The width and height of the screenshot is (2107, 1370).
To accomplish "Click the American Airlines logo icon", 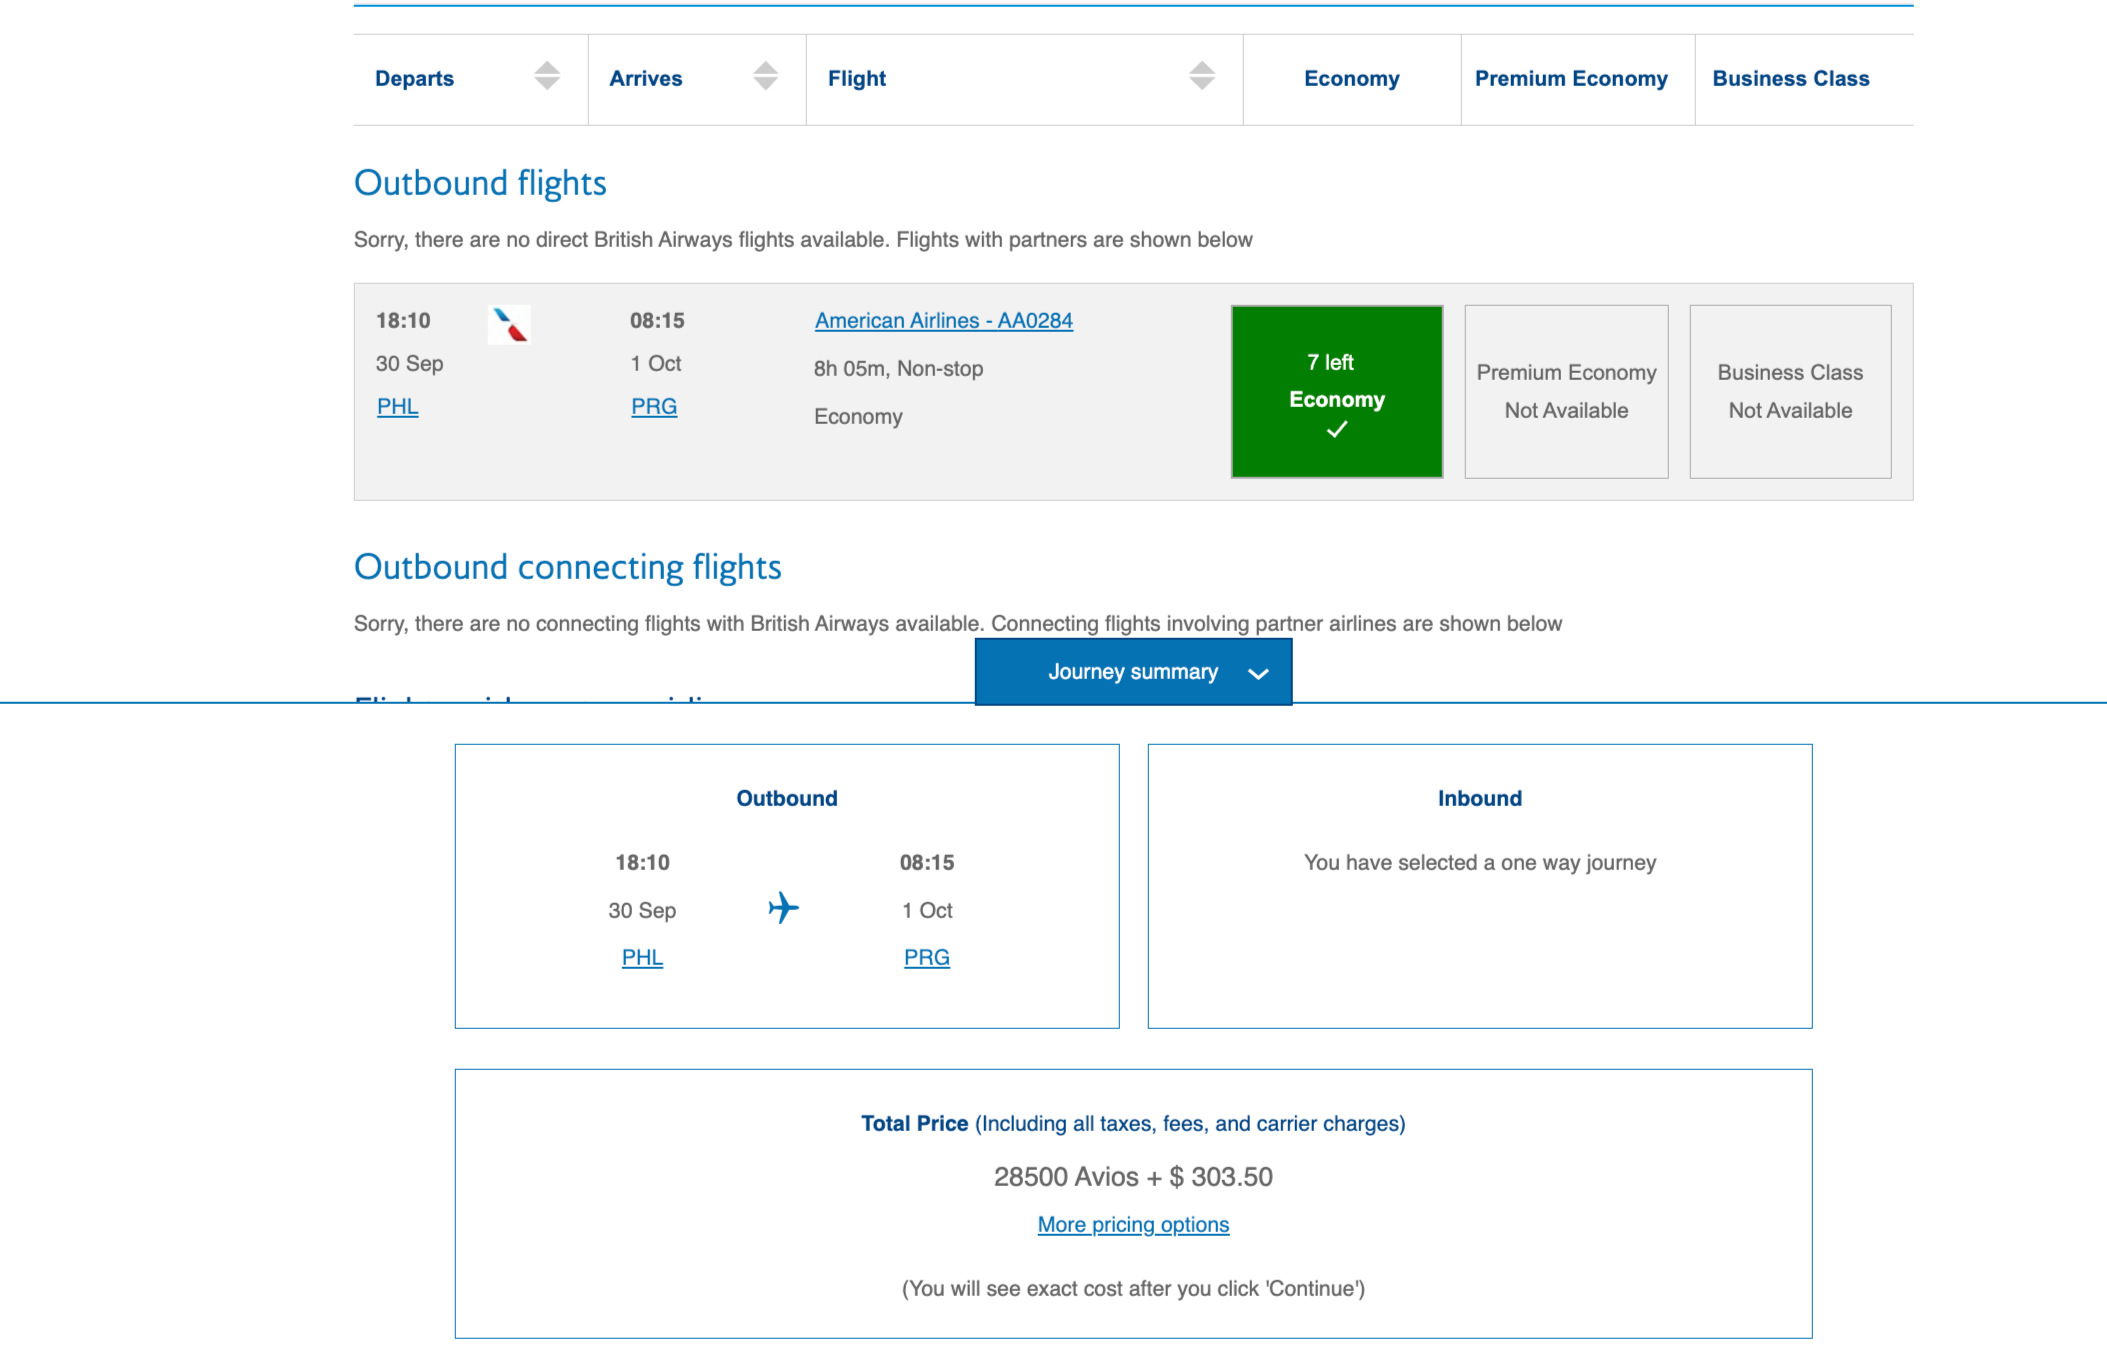I will (x=509, y=325).
